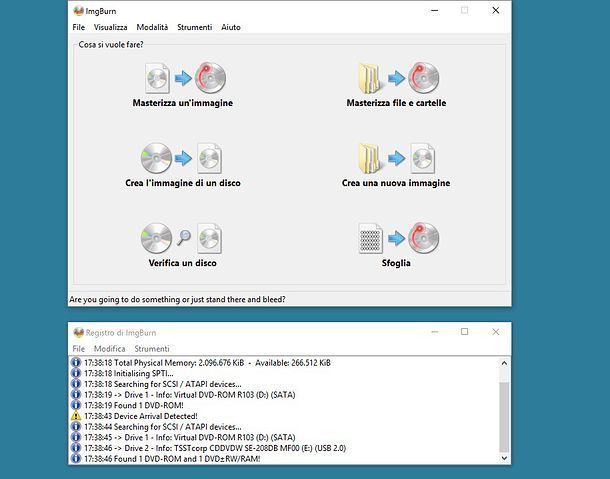Click the log vertical scrollbar thumb
610x479 pixels.
click(x=504, y=416)
